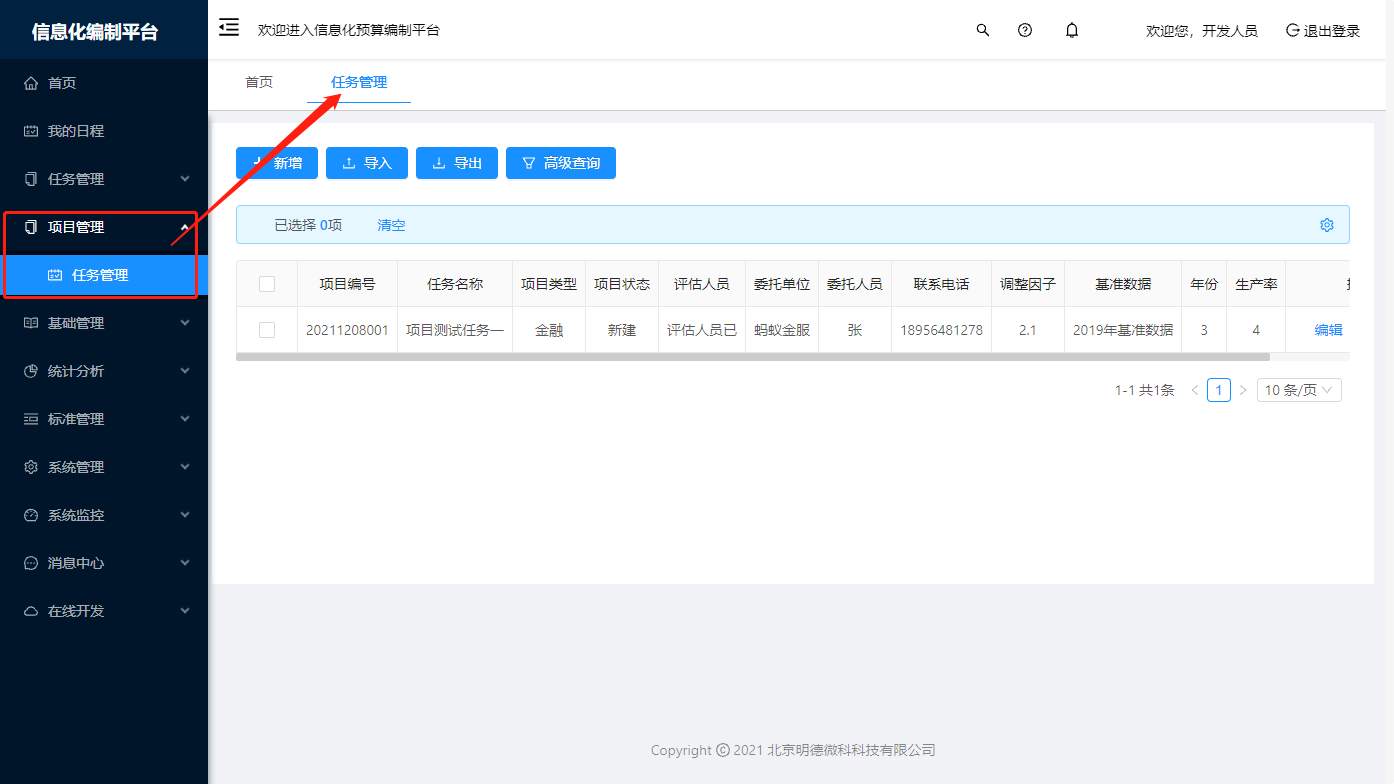Click the help question mark icon
The height and width of the screenshot is (784, 1394).
pyautogui.click(x=1025, y=30)
